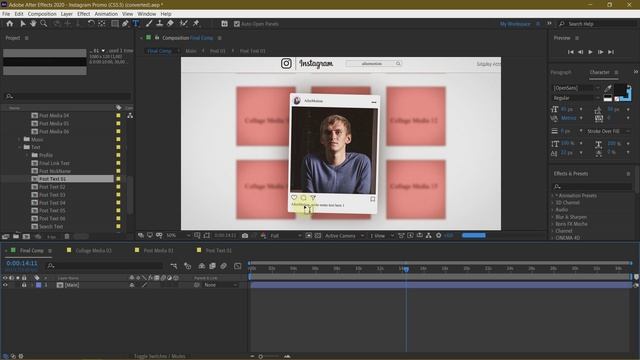This screenshot has width=640, height=360.
Task: Hide the Main layer with eye toggle
Action: coord(5,285)
